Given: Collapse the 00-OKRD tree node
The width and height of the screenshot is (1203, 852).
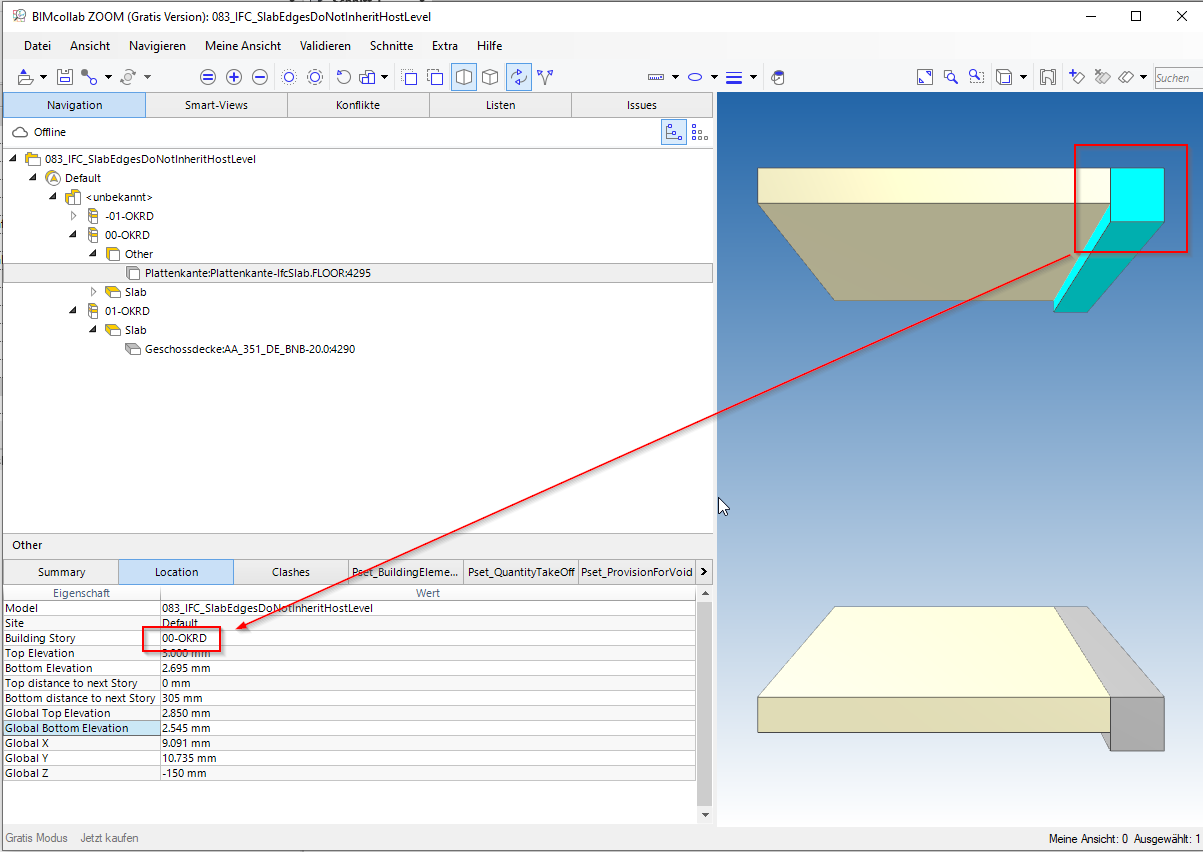Looking at the screenshot, I should click(72, 234).
